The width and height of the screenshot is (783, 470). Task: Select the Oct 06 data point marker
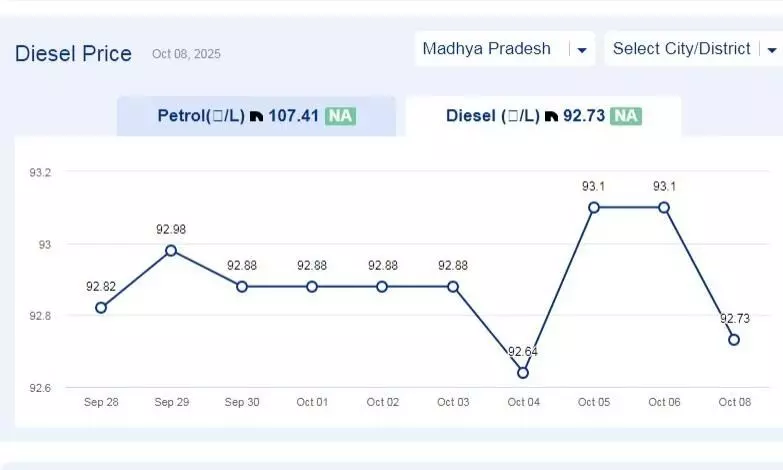(664, 207)
